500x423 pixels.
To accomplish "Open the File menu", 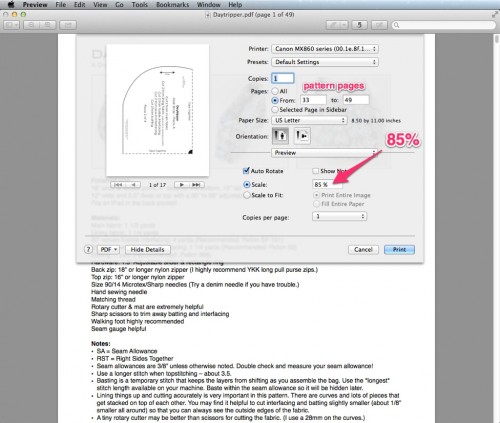I will coord(61,5).
